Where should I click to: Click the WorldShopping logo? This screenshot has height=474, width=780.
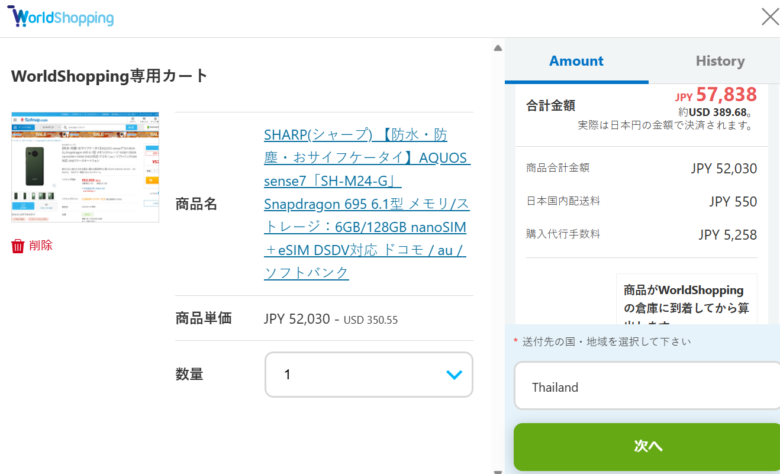point(61,16)
